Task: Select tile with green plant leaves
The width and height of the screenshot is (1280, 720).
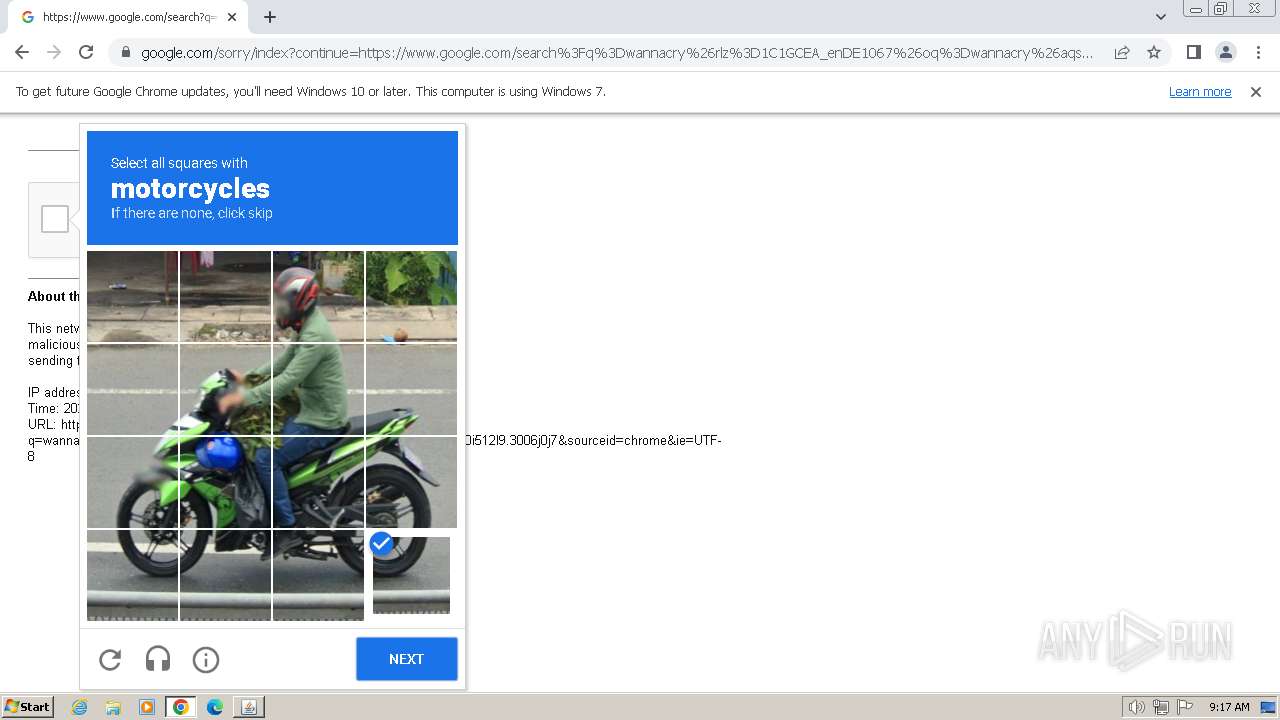Action: (x=411, y=296)
